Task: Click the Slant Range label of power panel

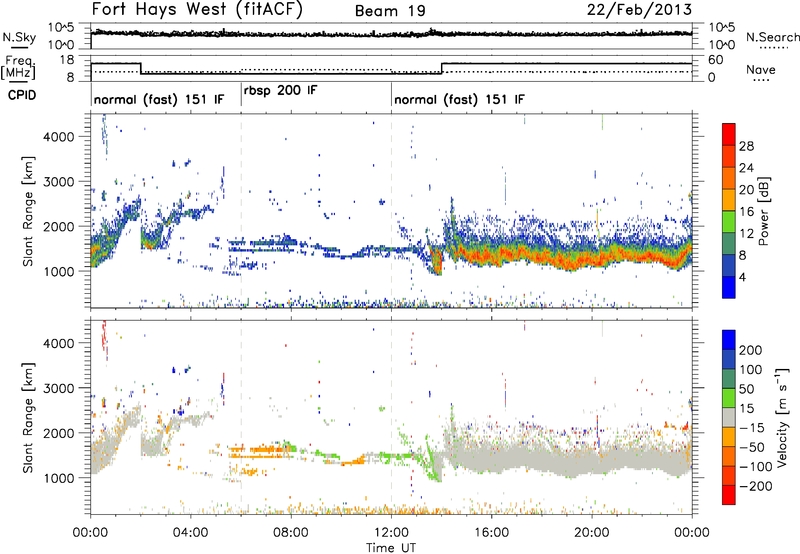Action: (x=28, y=211)
